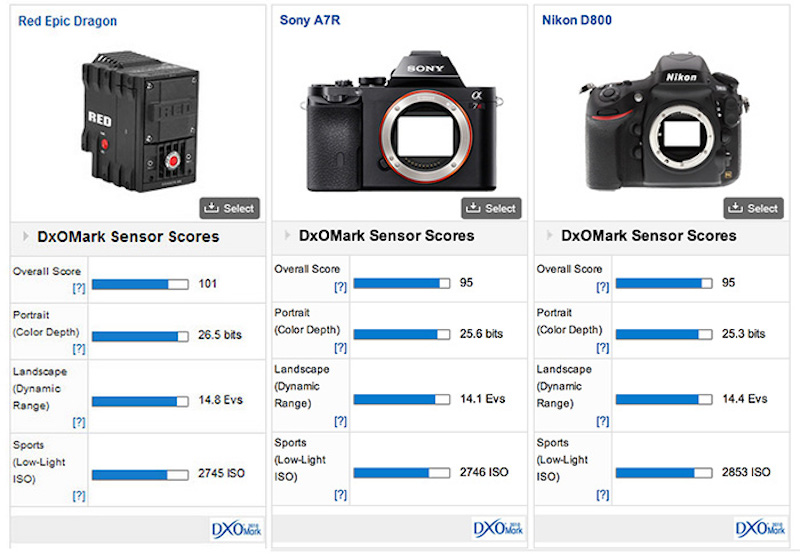Click the 2746 ISO value
Viewport: 800px width, 554px height.
click(x=484, y=472)
